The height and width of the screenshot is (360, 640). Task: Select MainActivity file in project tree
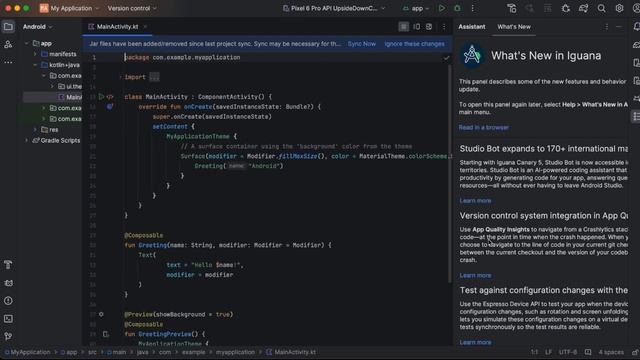tap(52, 97)
